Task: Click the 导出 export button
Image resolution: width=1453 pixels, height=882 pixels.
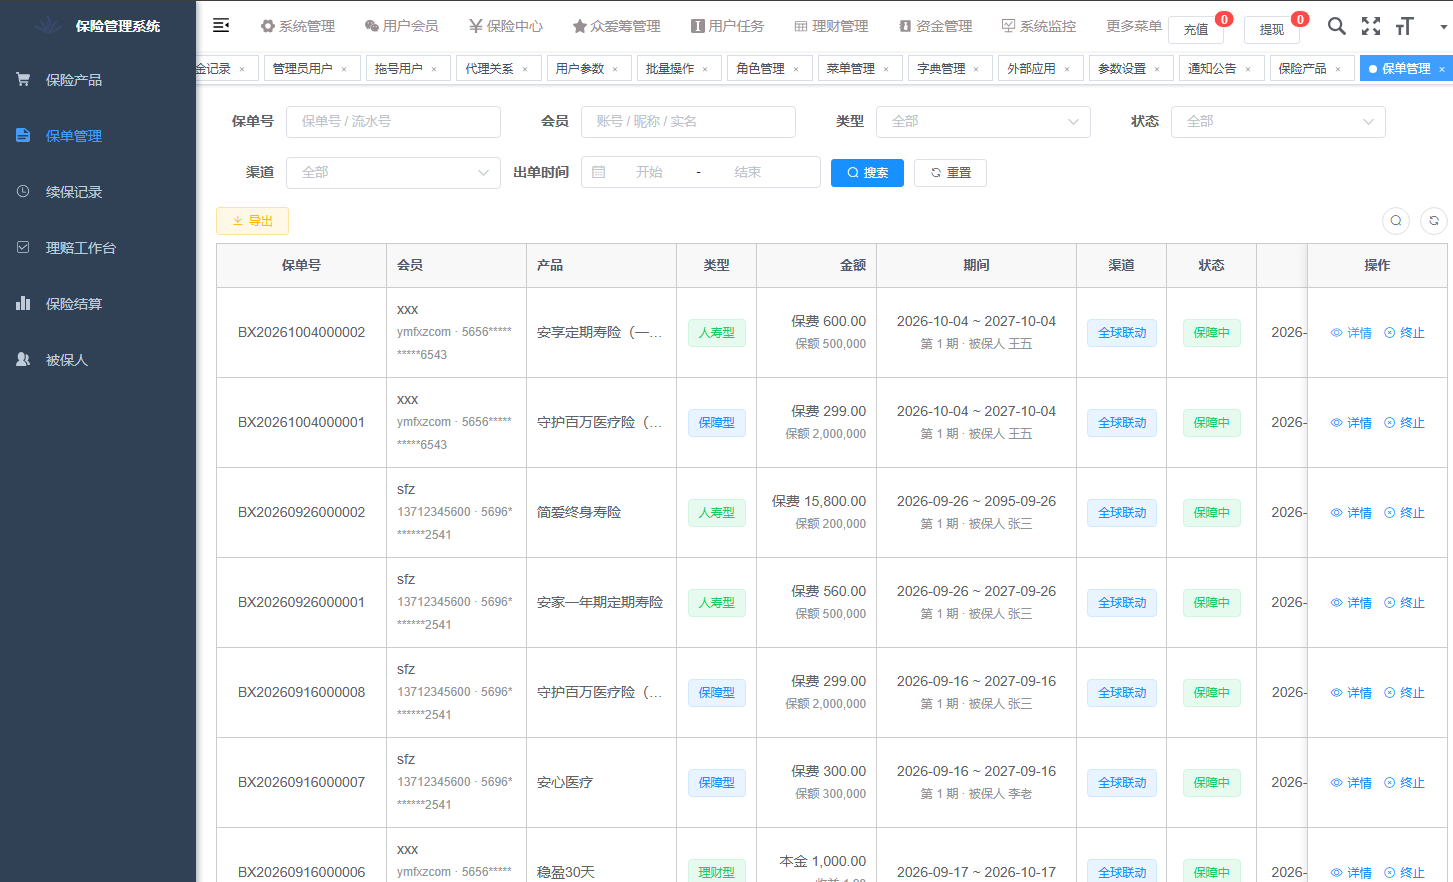Action: coord(252,221)
